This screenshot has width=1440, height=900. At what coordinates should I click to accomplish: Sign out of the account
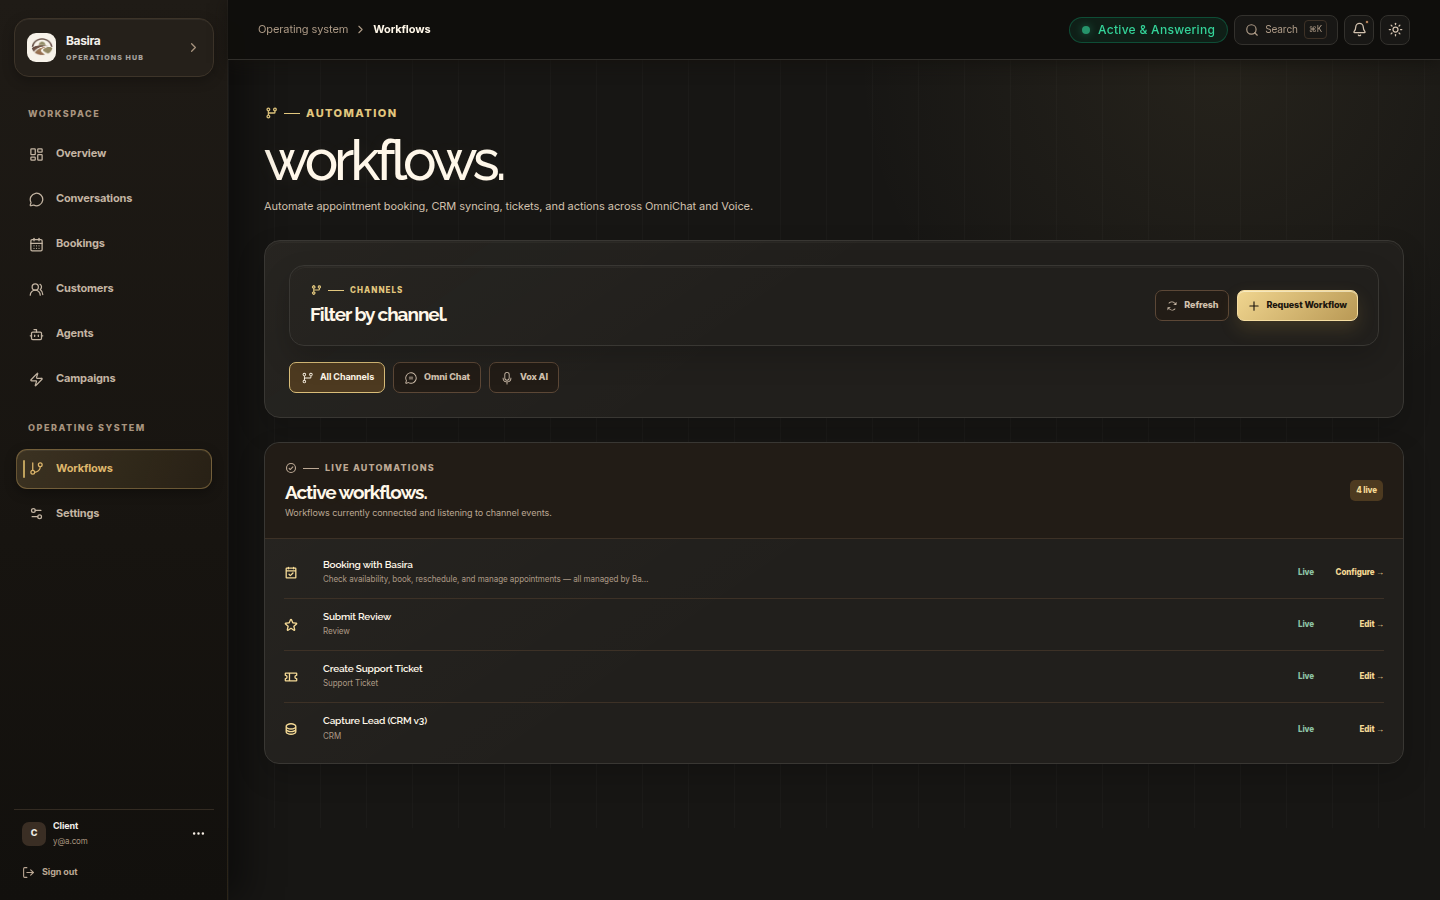pyautogui.click(x=50, y=872)
